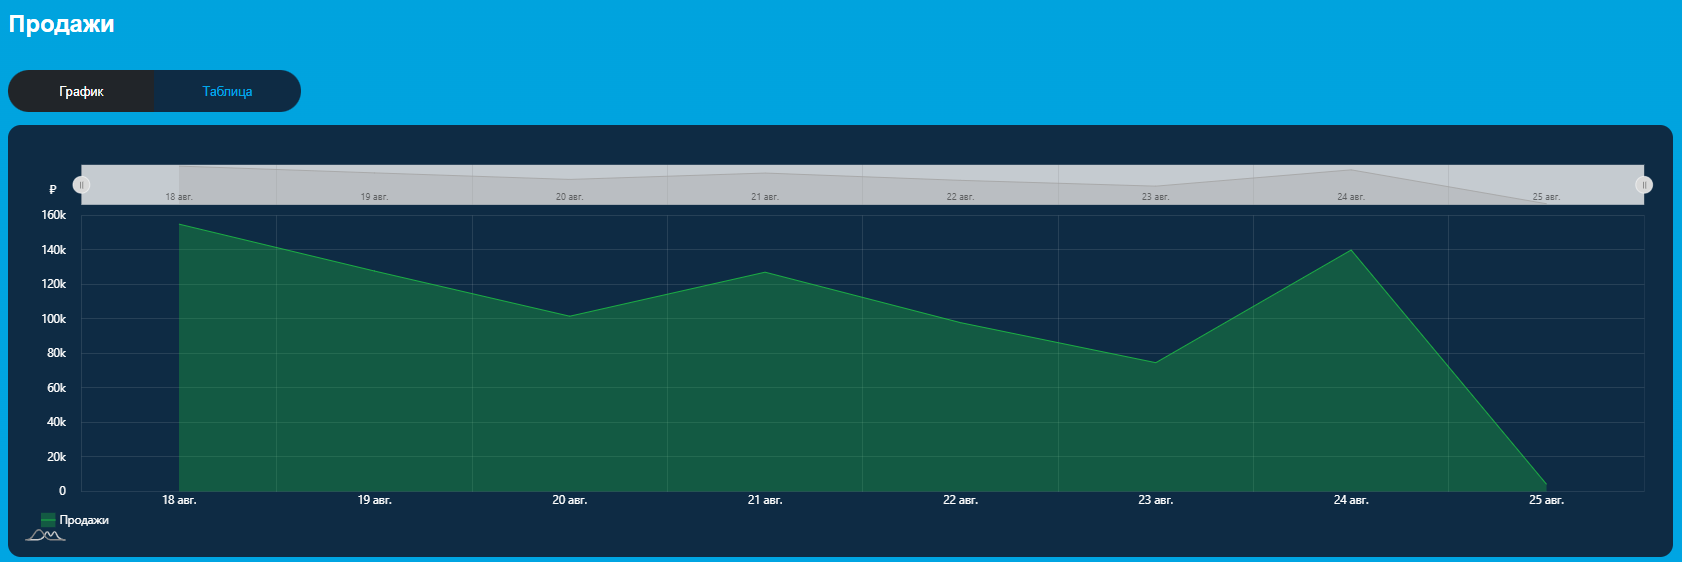Click the Продажи legend label text

coord(84,520)
